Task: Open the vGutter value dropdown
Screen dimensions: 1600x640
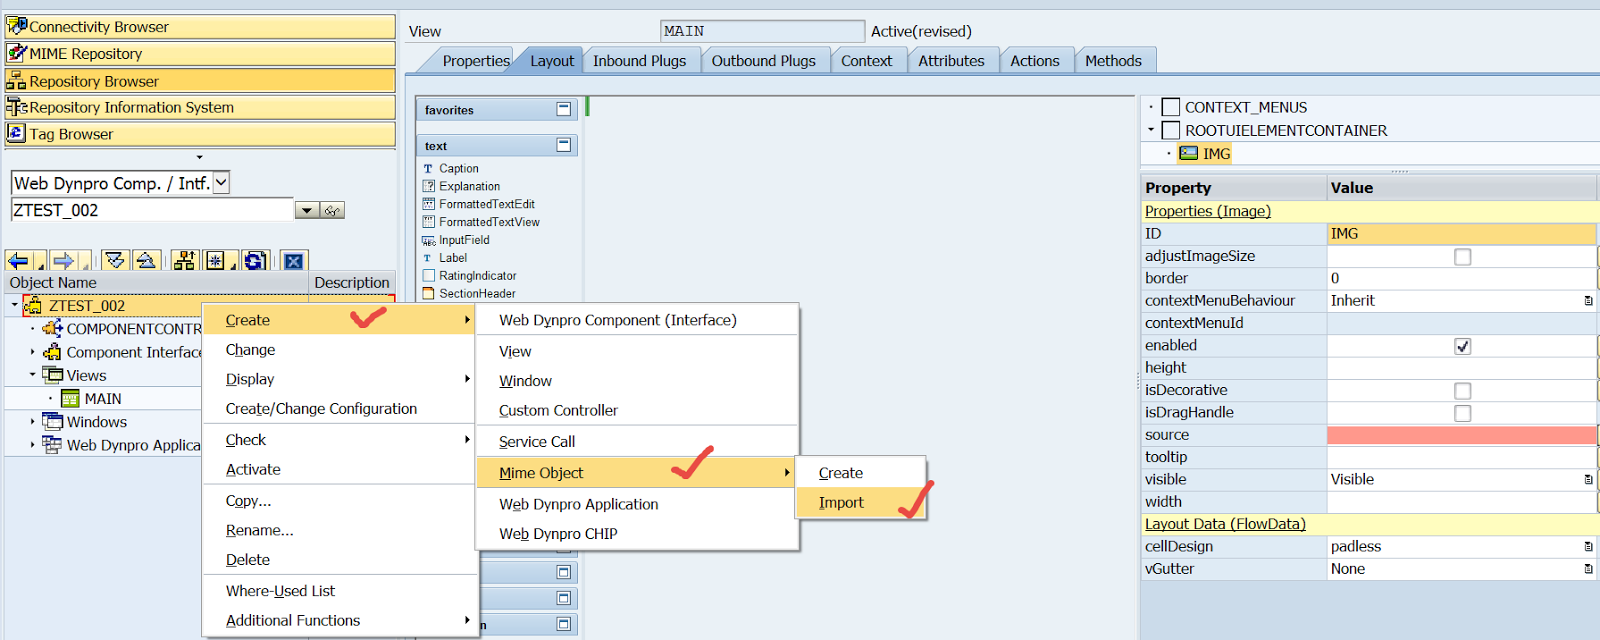Action: click(x=1588, y=569)
